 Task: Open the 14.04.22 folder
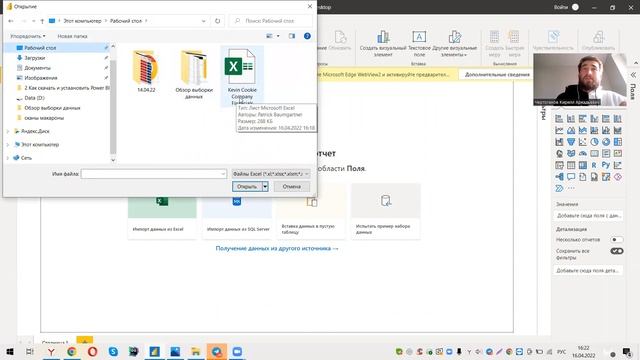[x=146, y=71]
